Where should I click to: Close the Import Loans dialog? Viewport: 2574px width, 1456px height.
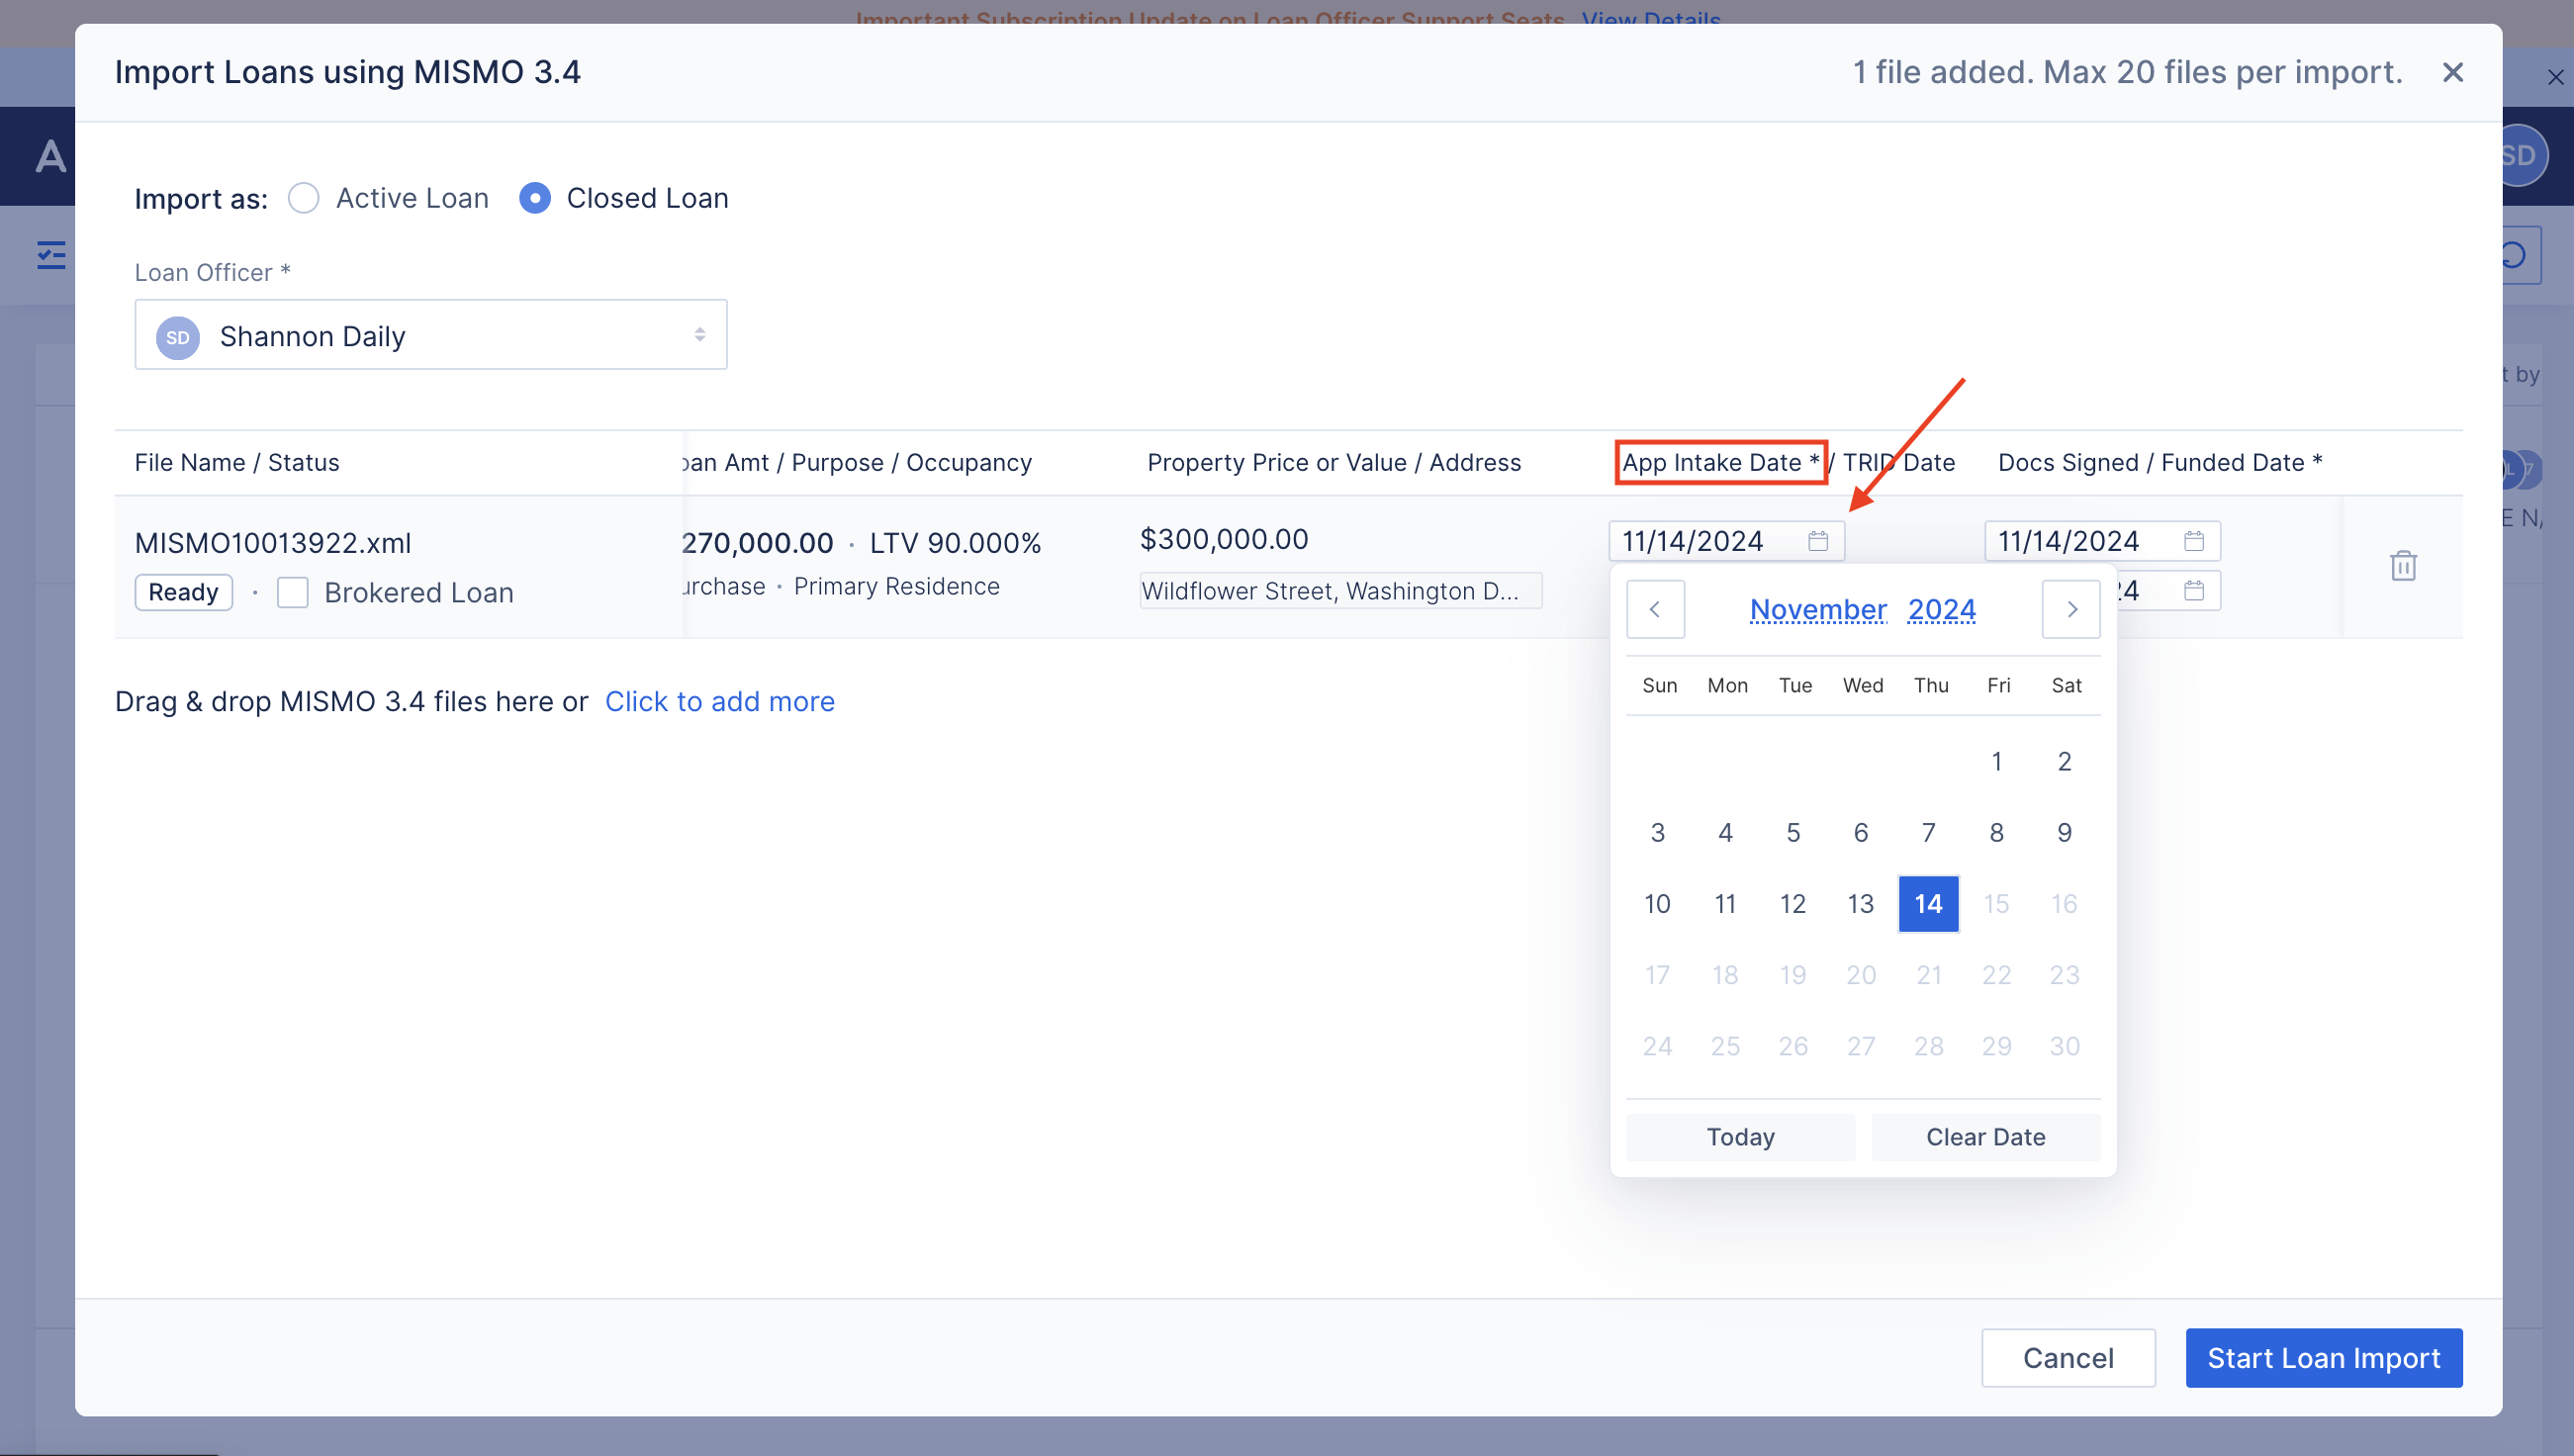pyautogui.click(x=2452, y=72)
